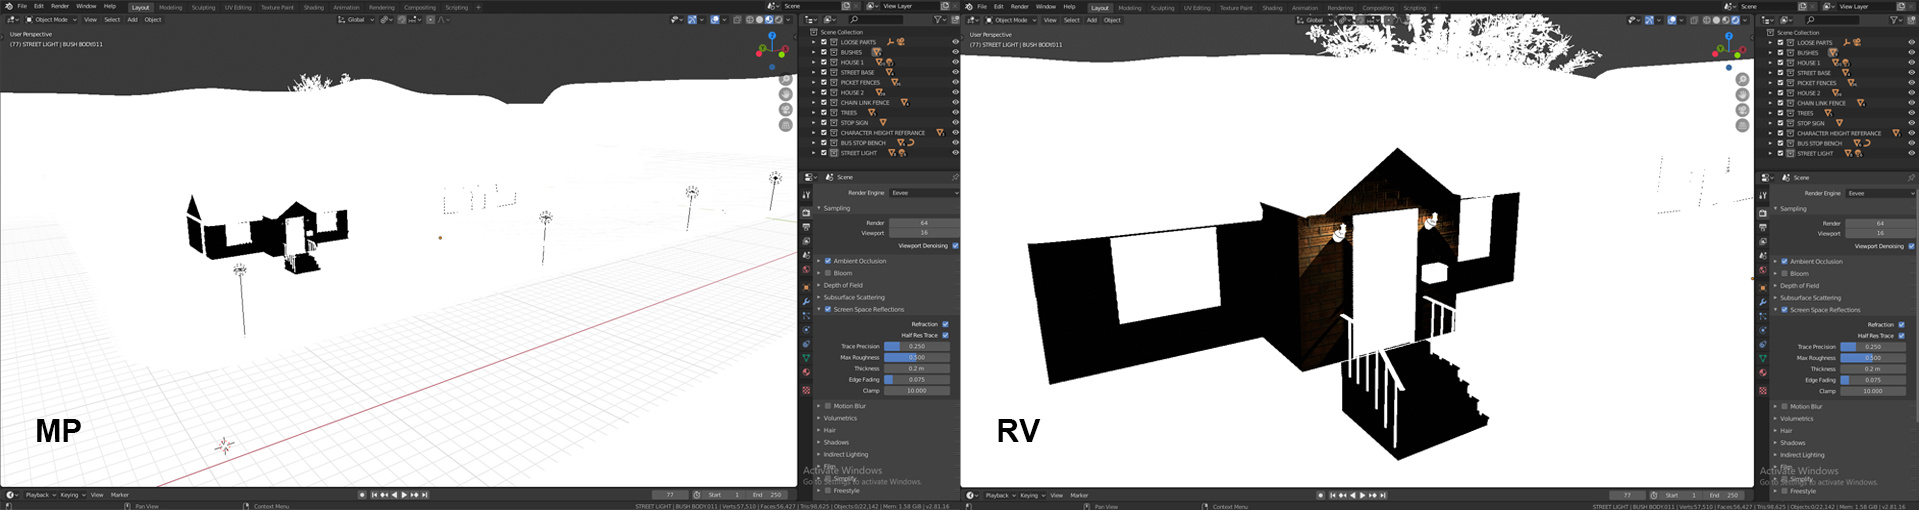Toggle camera view icon in the MP viewport

(786, 110)
